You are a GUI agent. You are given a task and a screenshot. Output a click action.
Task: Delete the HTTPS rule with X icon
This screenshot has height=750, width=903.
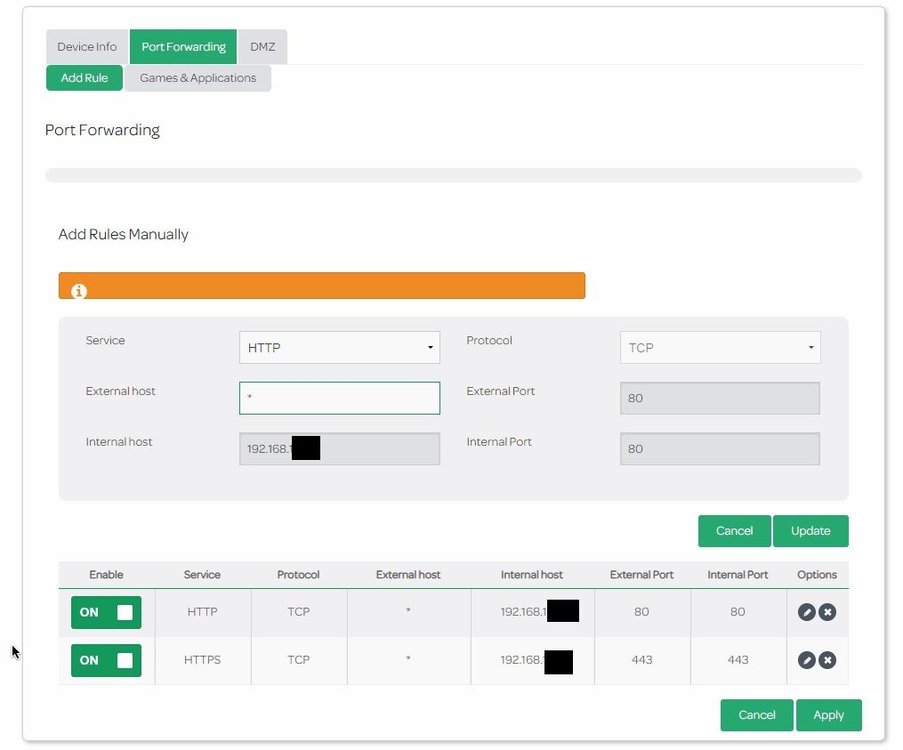click(828, 660)
